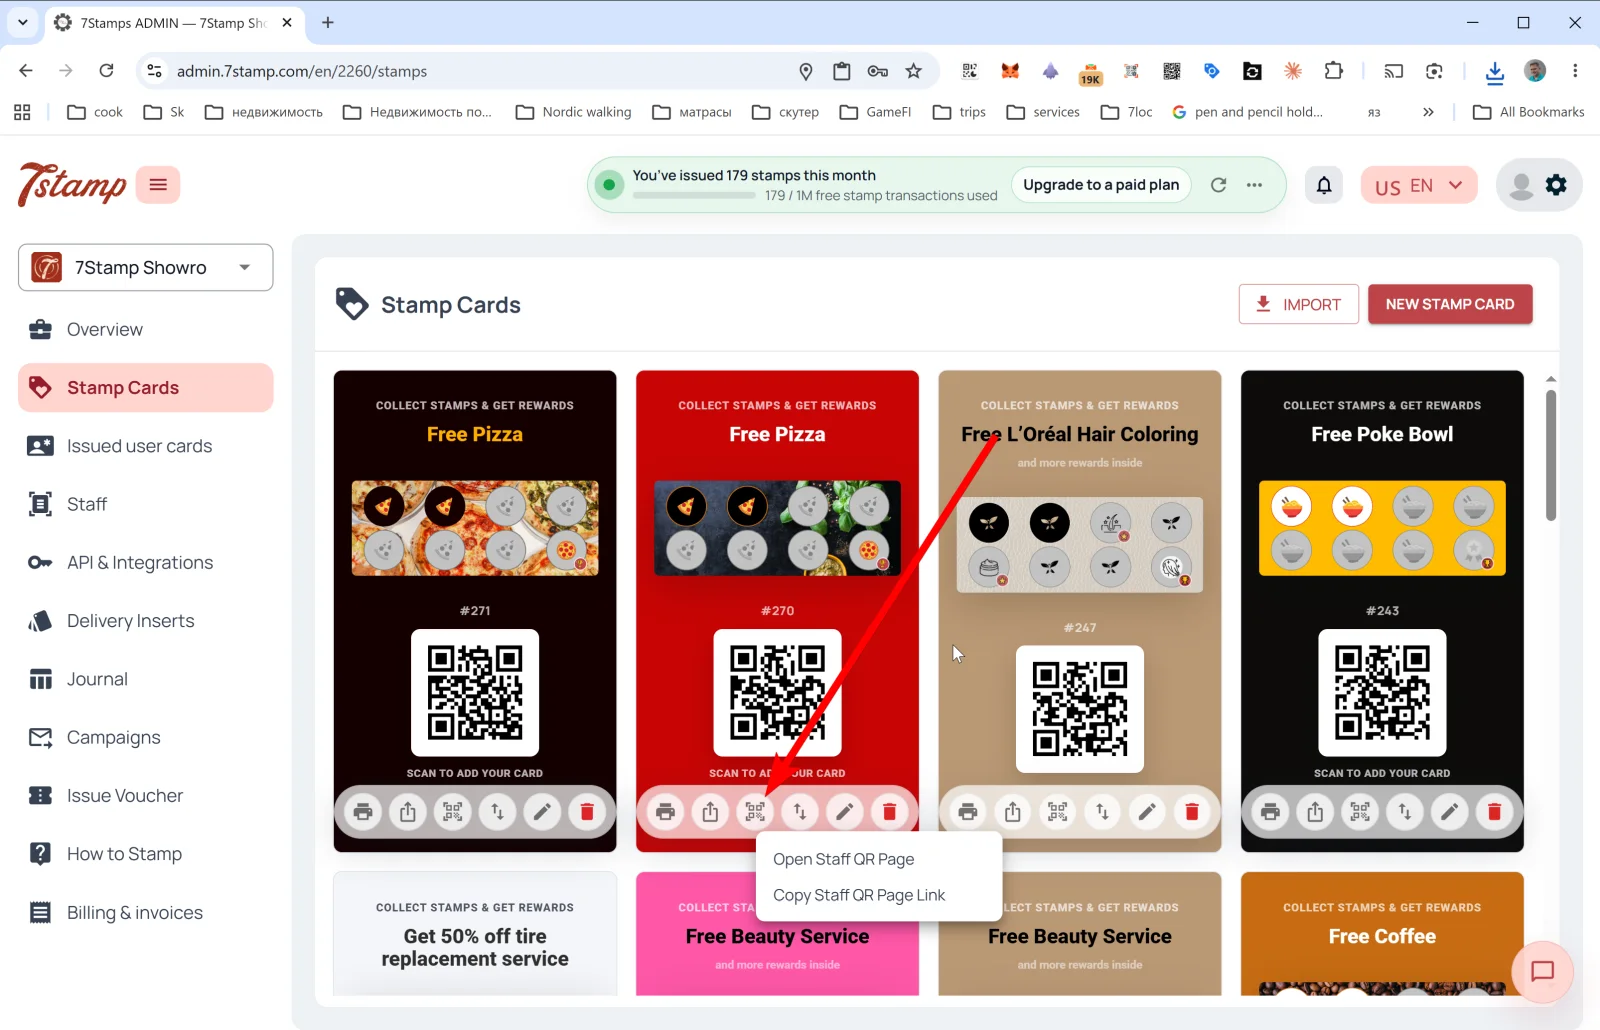
Task: Share the L'Oréal Hair Coloring card
Action: pos(1013,812)
